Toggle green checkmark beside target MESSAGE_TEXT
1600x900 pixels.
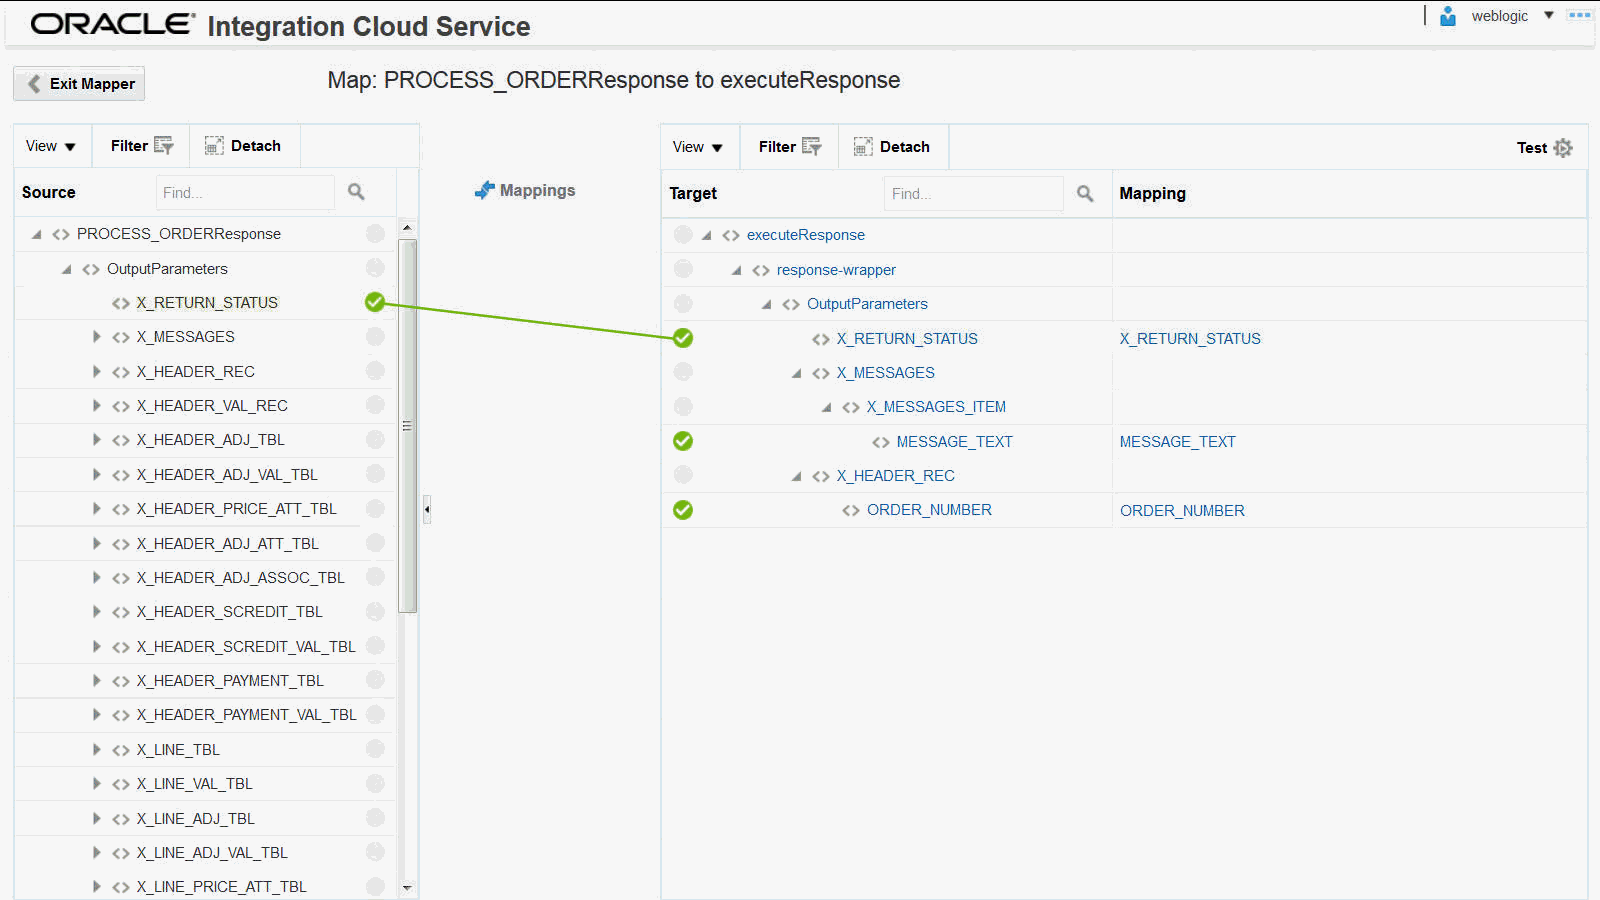[x=683, y=441]
